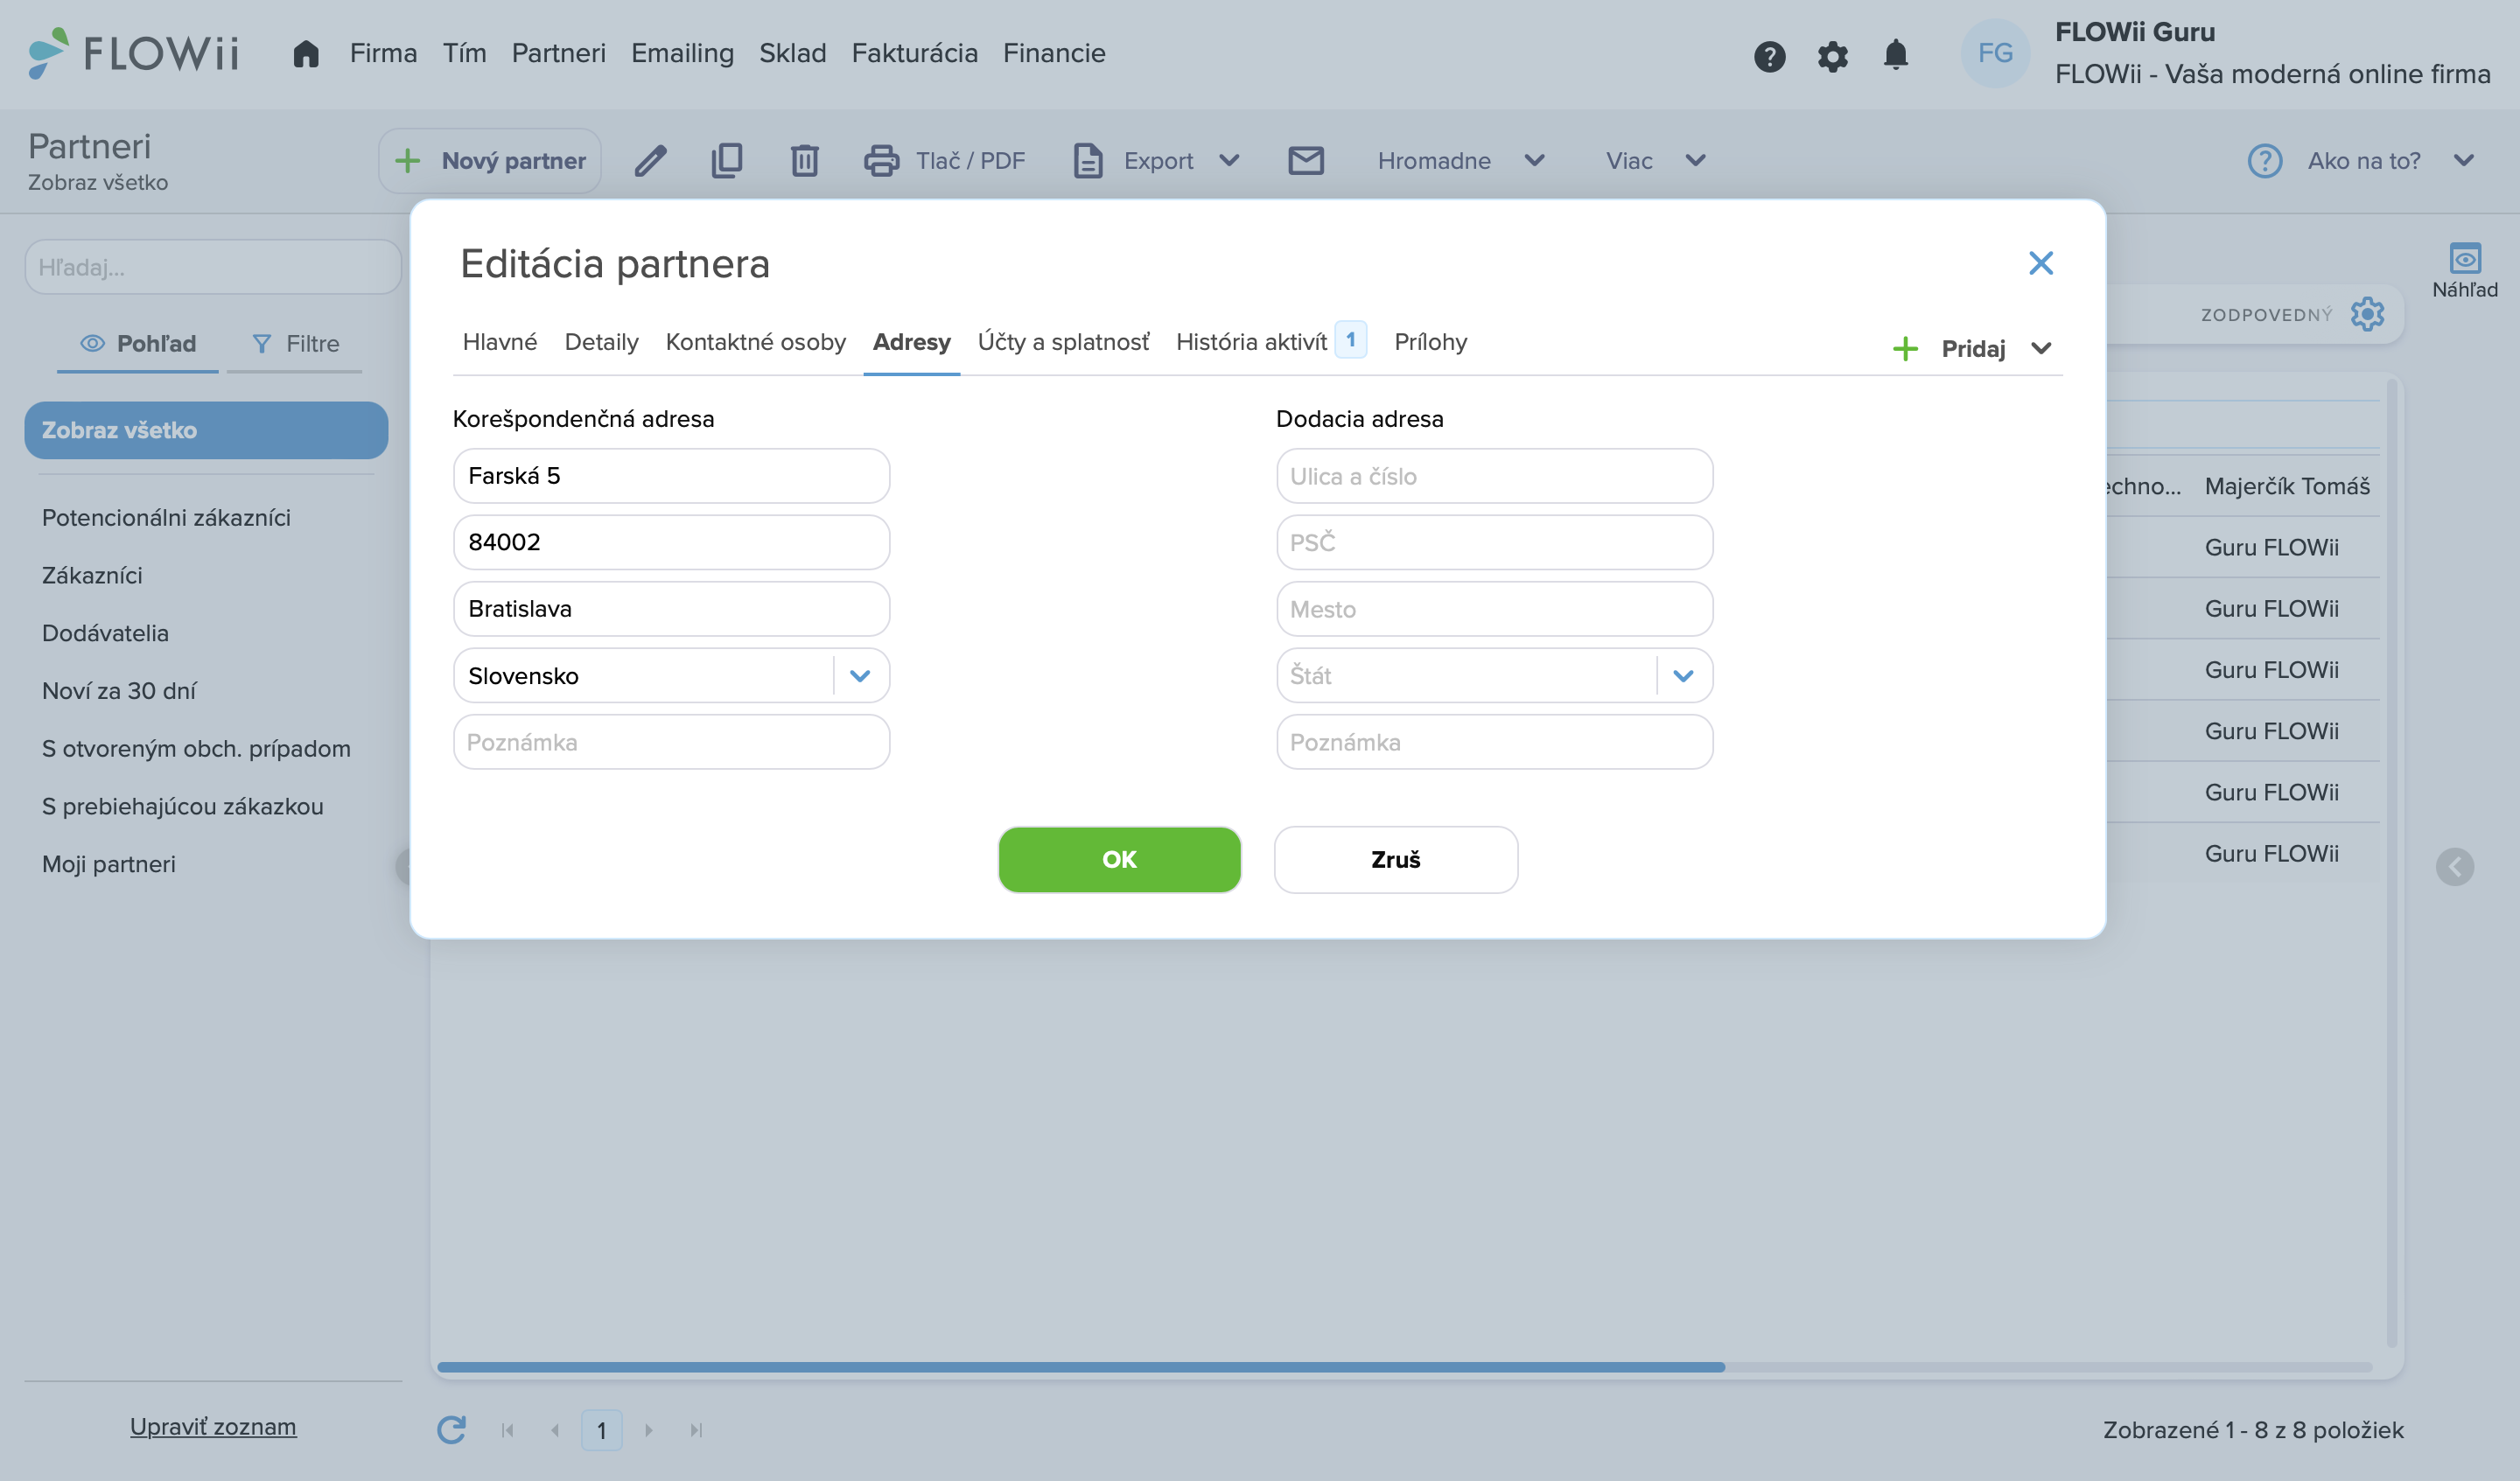This screenshot has width=2520, height=1481.
Task: Switch to the Detaily tab
Action: click(601, 342)
